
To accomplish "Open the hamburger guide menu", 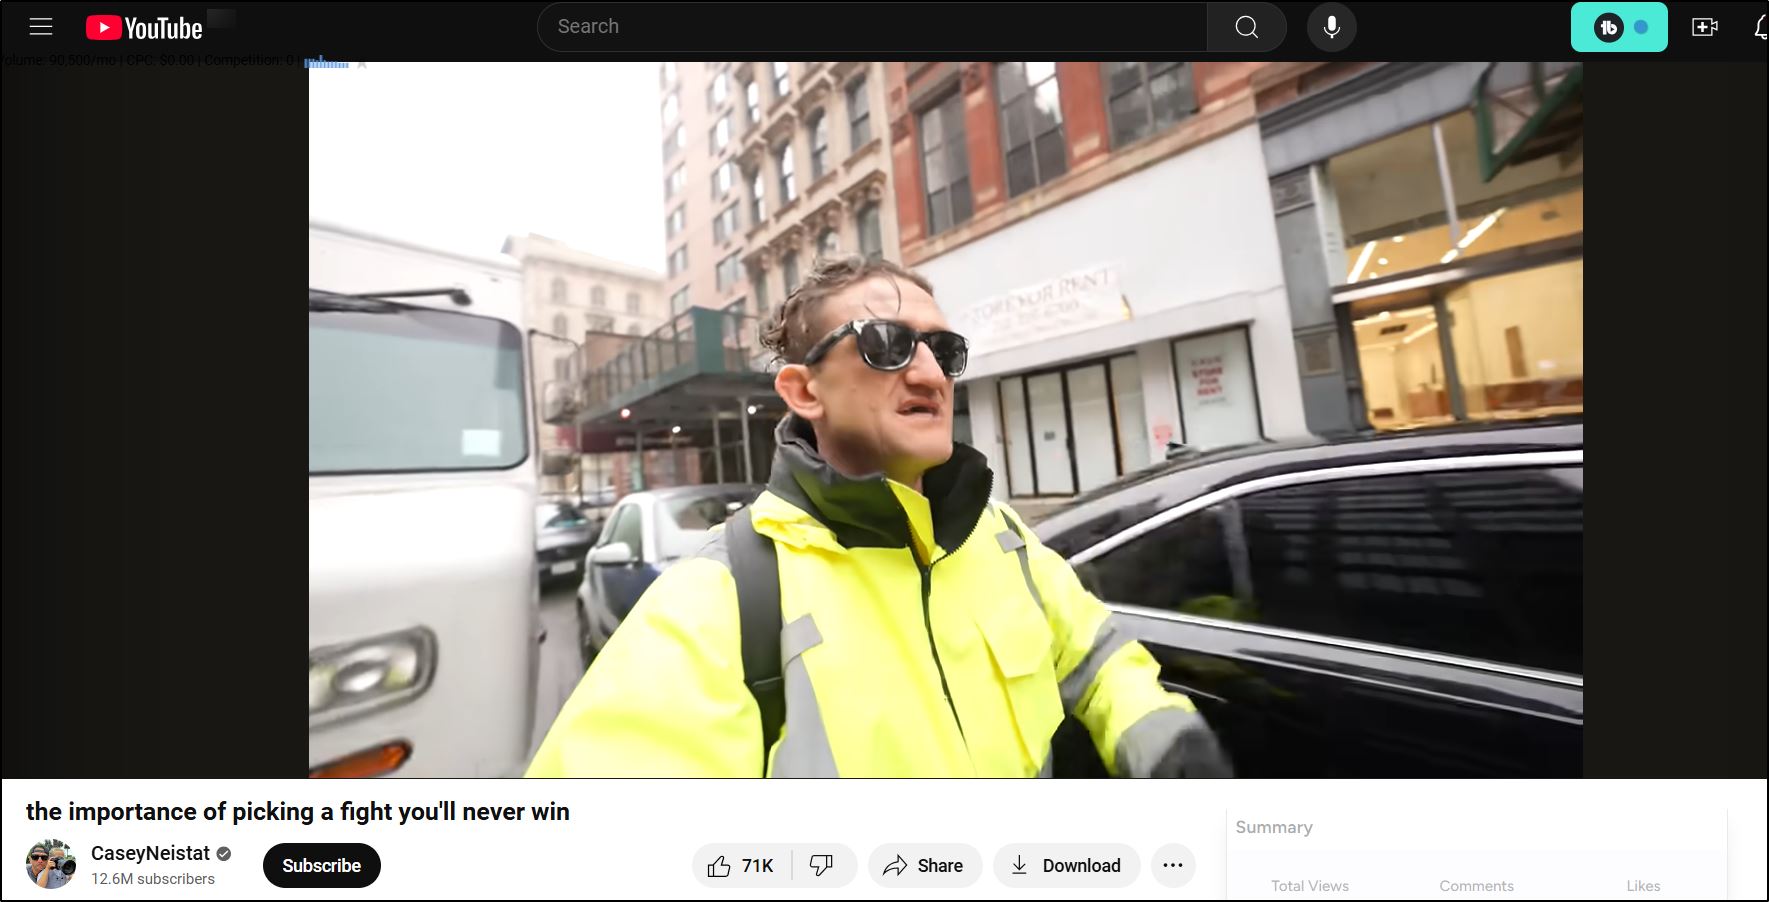I will pos(41,27).
